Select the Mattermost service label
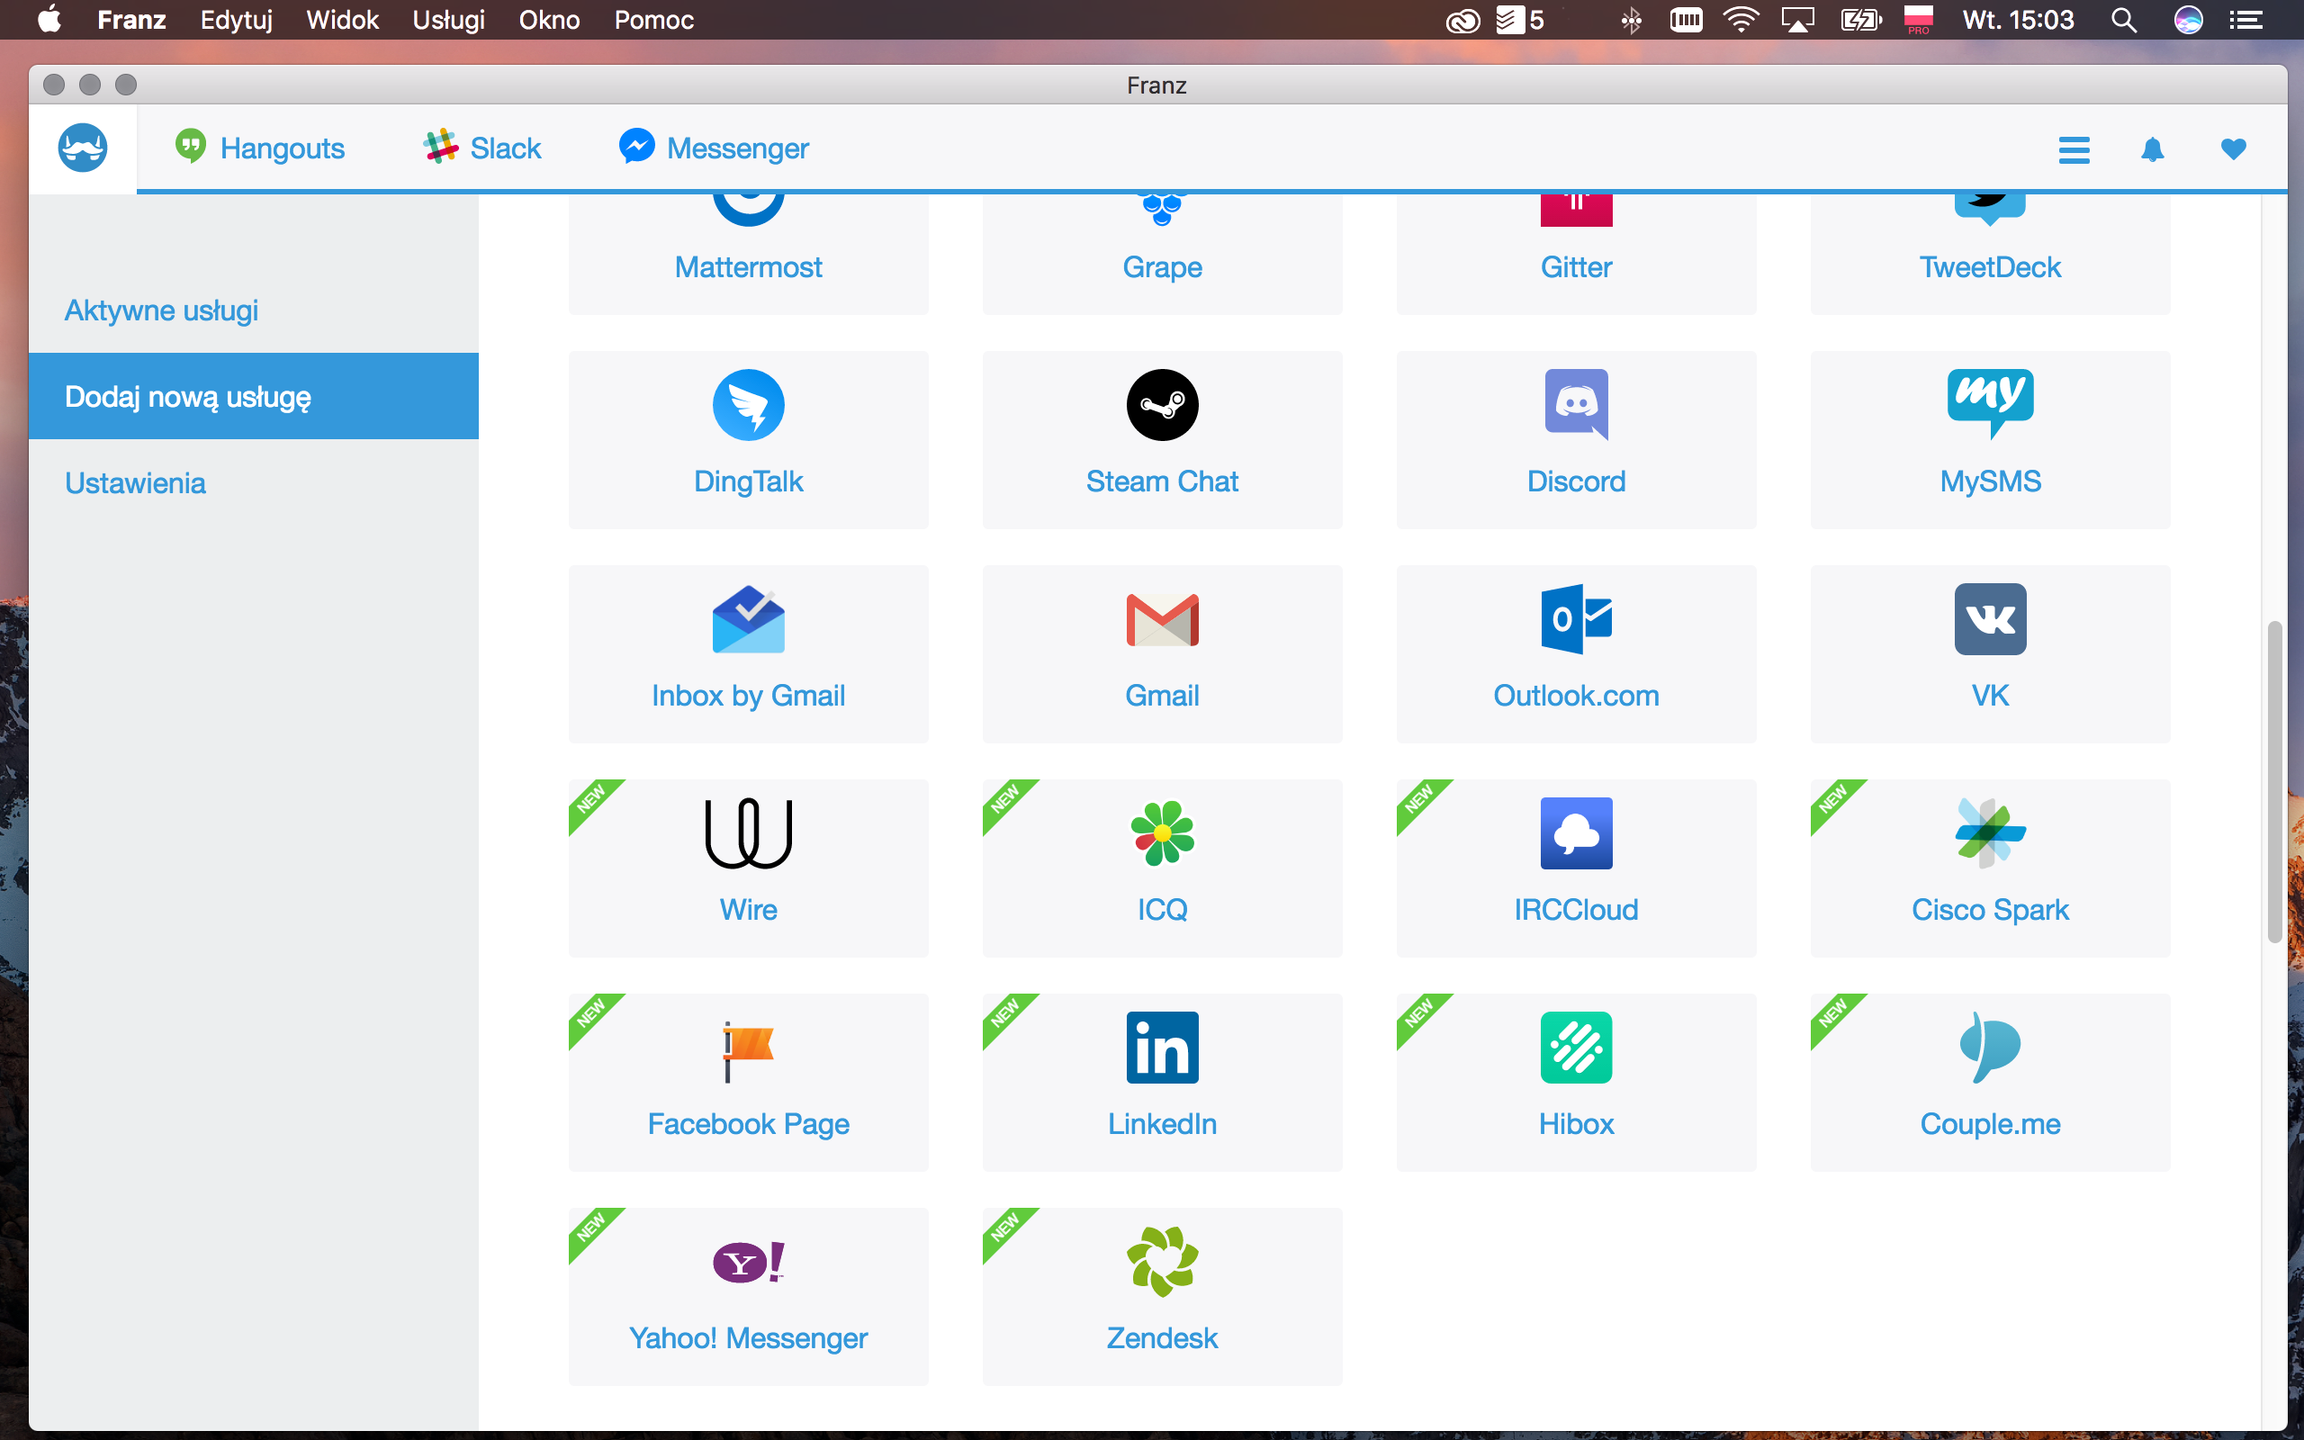The height and width of the screenshot is (1440, 2304). click(748, 267)
